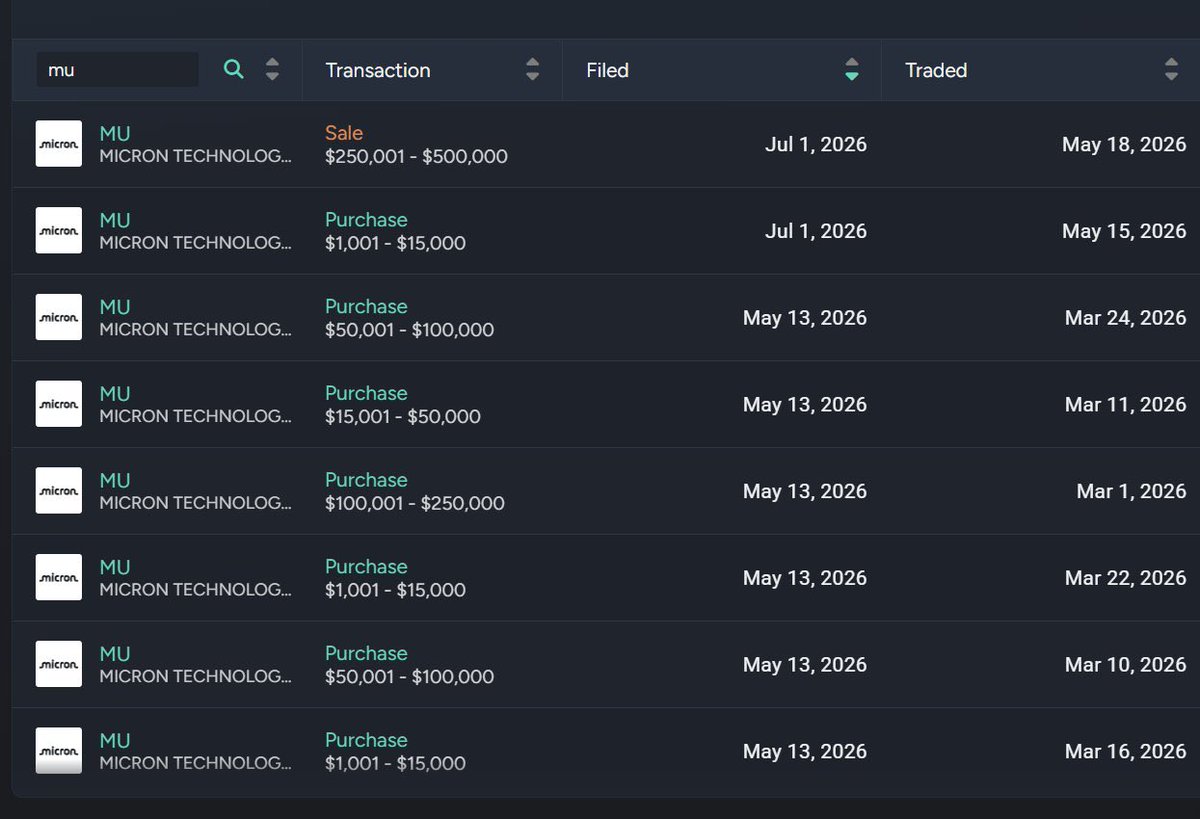This screenshot has height=819, width=1200.
Task: Toggle sort arrows on Filed column
Action: point(851,70)
